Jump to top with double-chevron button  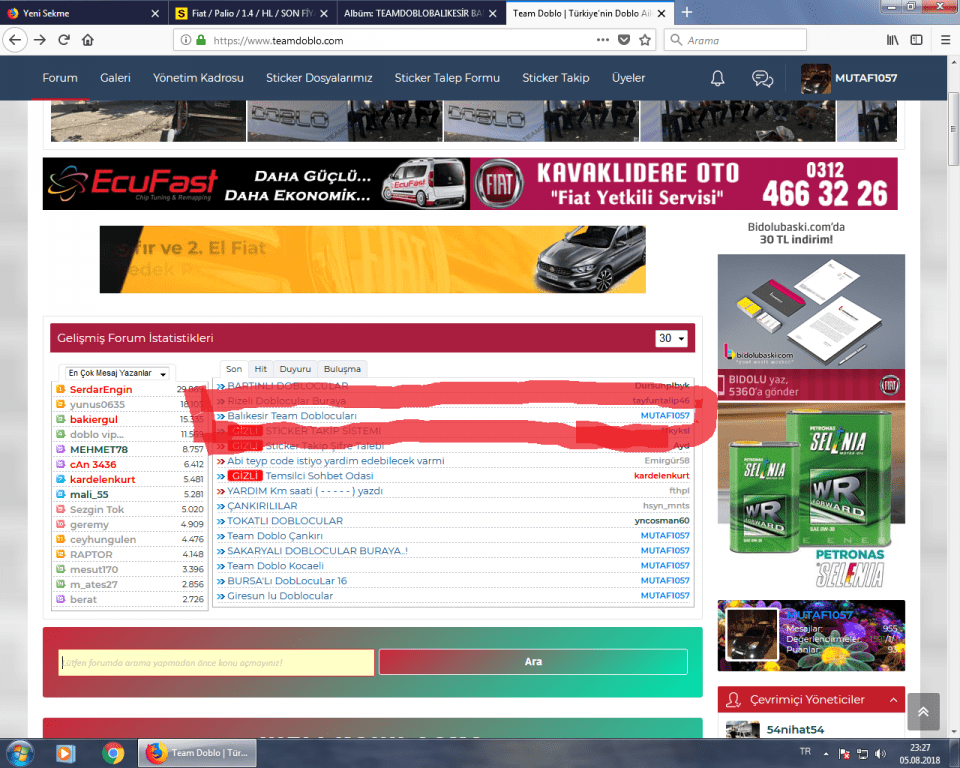[923, 711]
